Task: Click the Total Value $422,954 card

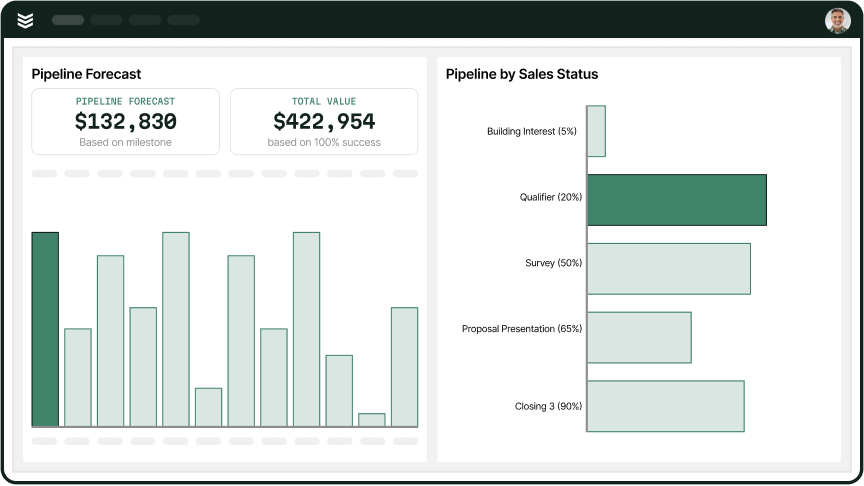Action: pos(324,122)
